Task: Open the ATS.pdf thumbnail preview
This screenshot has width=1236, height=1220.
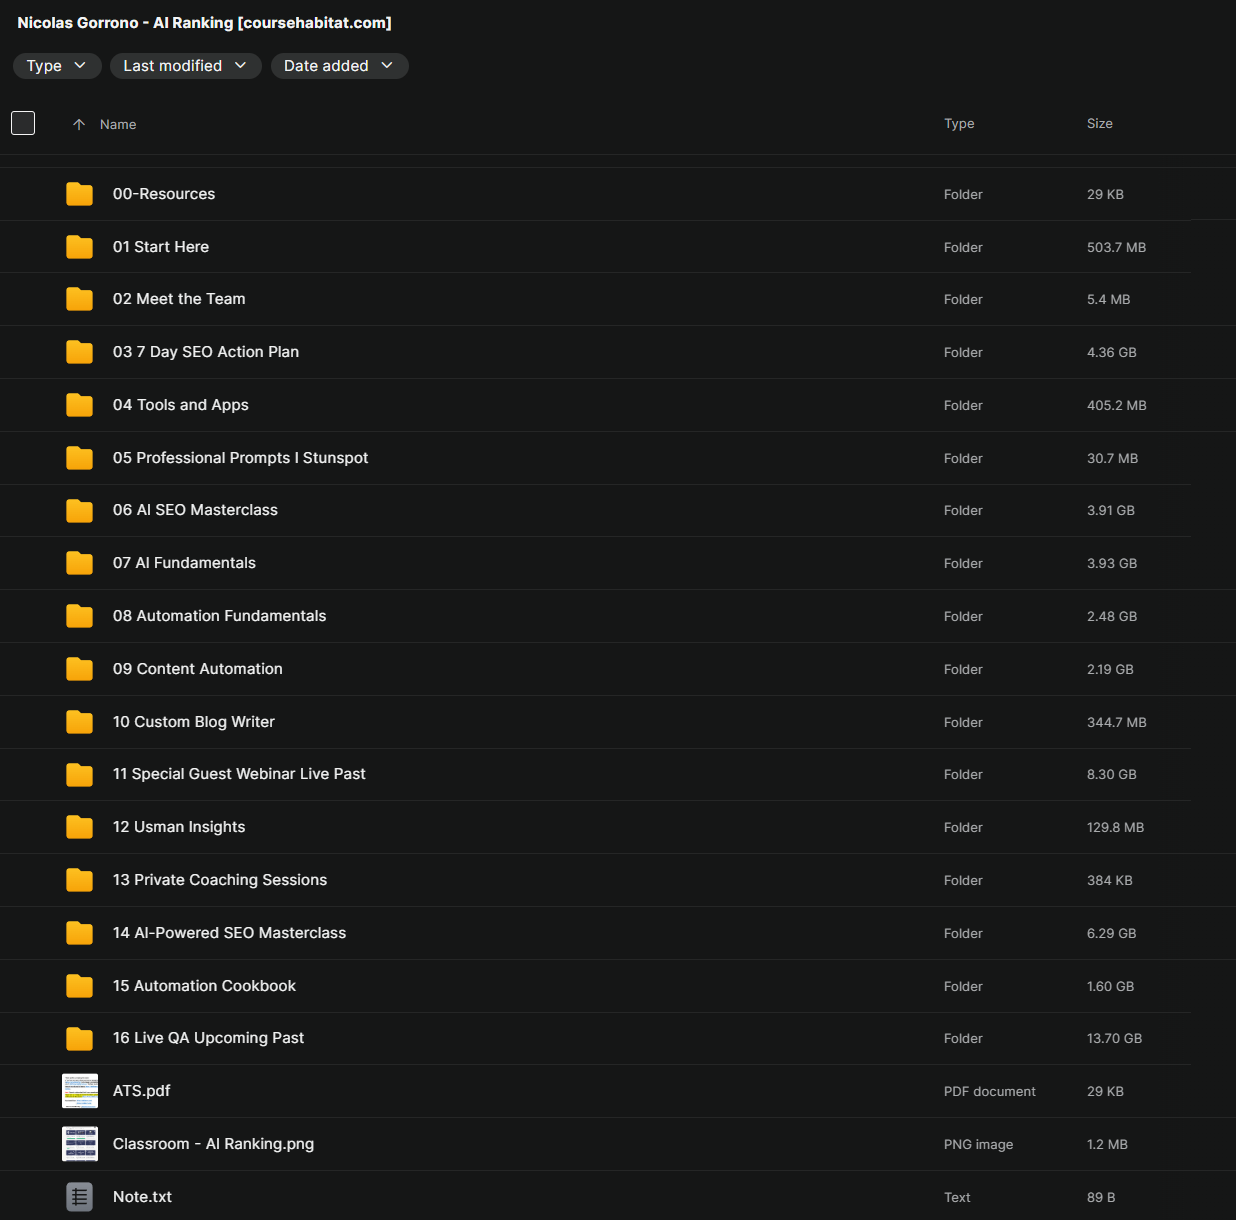Action: (80, 1091)
